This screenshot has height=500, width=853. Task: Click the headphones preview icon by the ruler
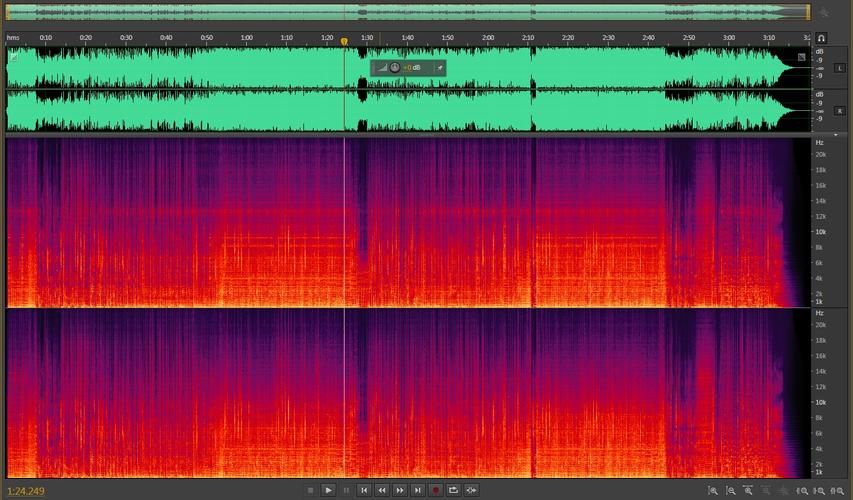[x=821, y=38]
